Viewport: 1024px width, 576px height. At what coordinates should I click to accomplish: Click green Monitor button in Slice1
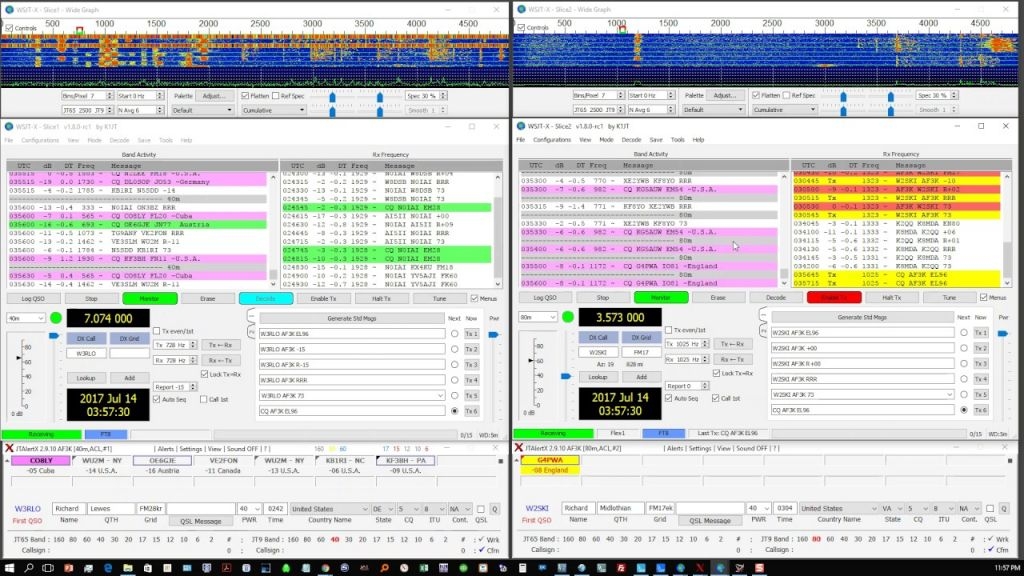[150, 298]
